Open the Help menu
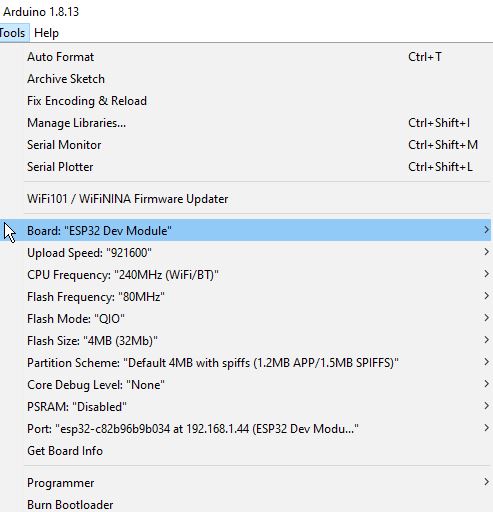This screenshot has width=493, height=512. [x=46, y=33]
